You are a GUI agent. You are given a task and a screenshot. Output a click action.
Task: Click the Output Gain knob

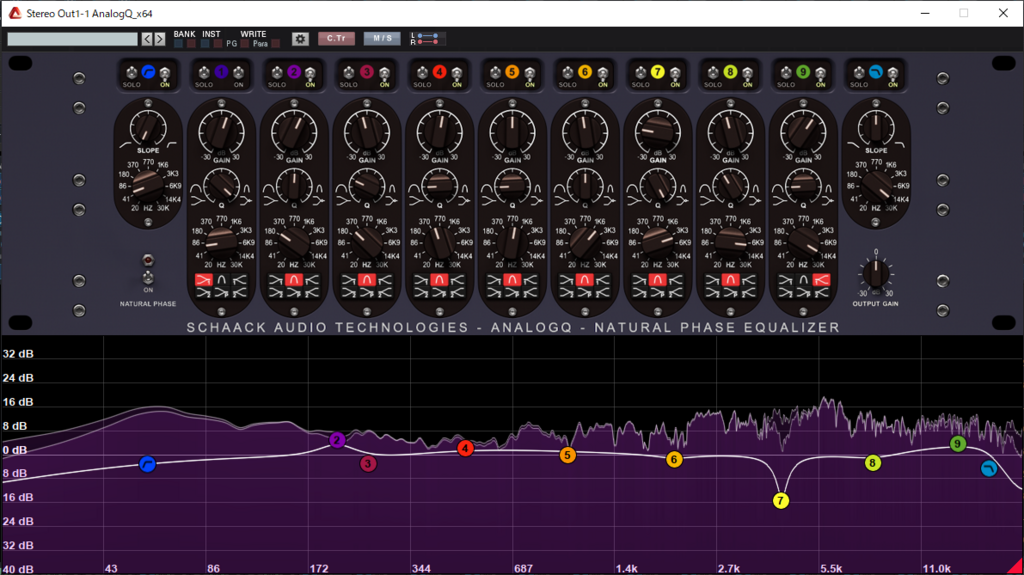(x=875, y=273)
